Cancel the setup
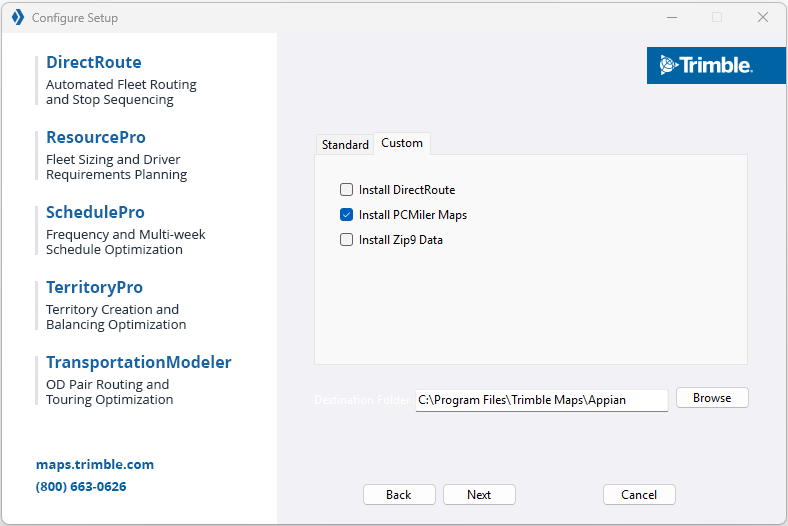 (x=639, y=495)
